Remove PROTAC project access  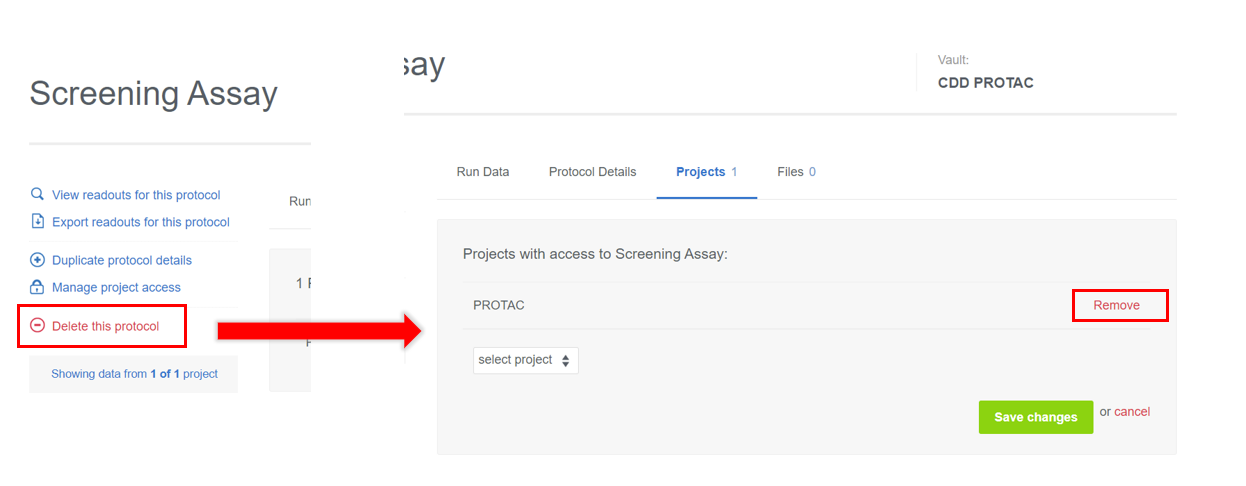pos(1116,305)
